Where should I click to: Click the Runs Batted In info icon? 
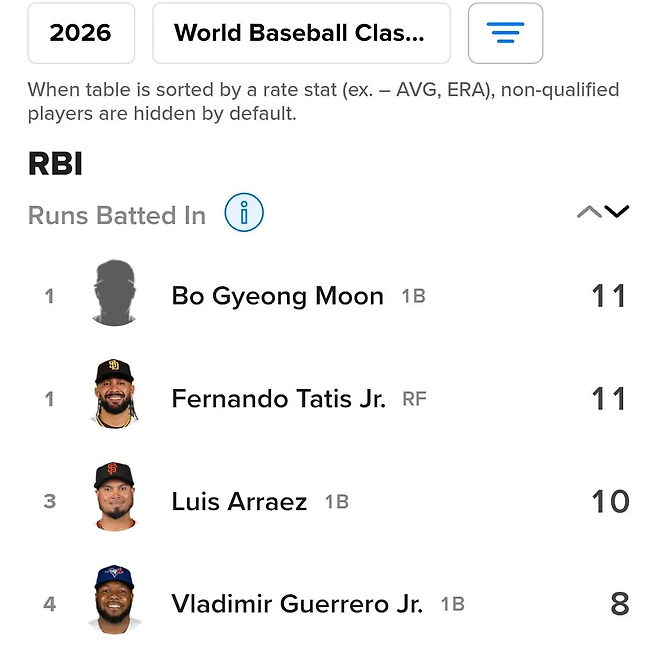243,213
